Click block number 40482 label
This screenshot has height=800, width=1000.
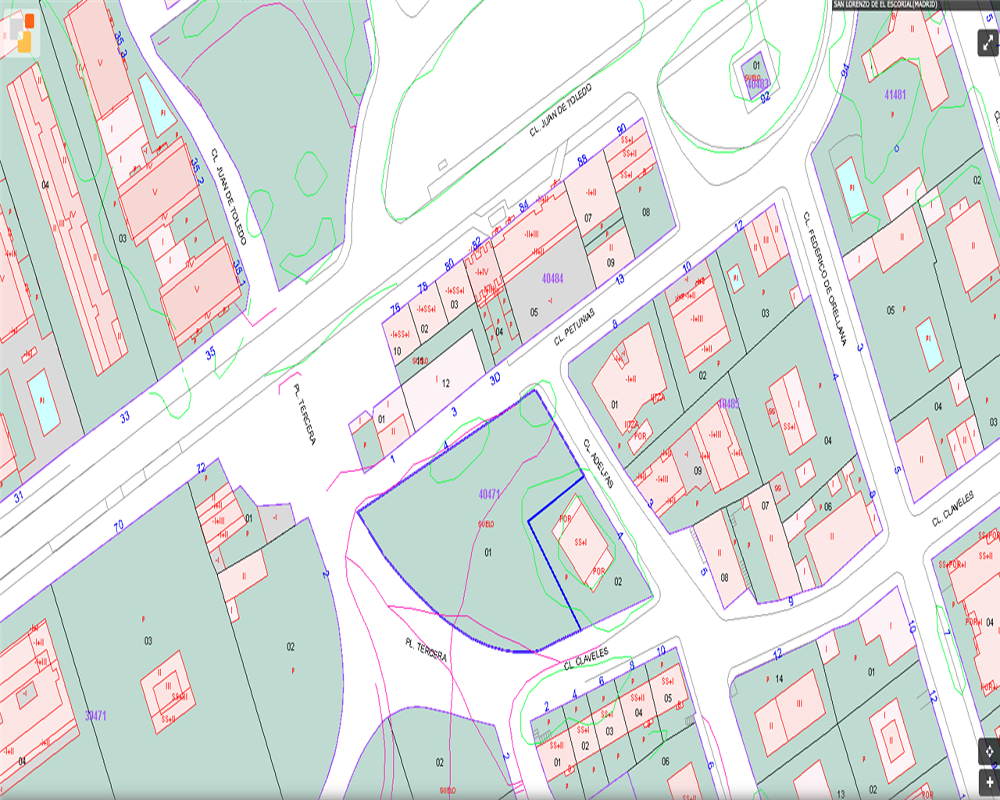[x=728, y=404]
